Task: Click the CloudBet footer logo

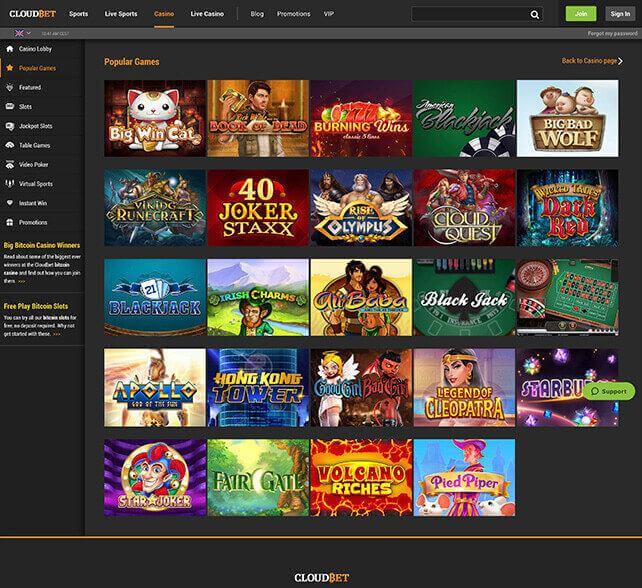Action: (x=321, y=578)
